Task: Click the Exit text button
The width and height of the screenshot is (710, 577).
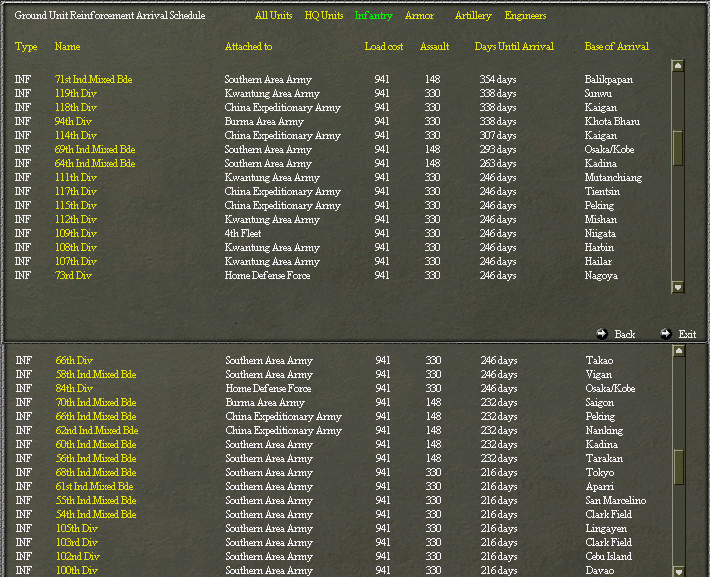Action: pyautogui.click(x=687, y=334)
